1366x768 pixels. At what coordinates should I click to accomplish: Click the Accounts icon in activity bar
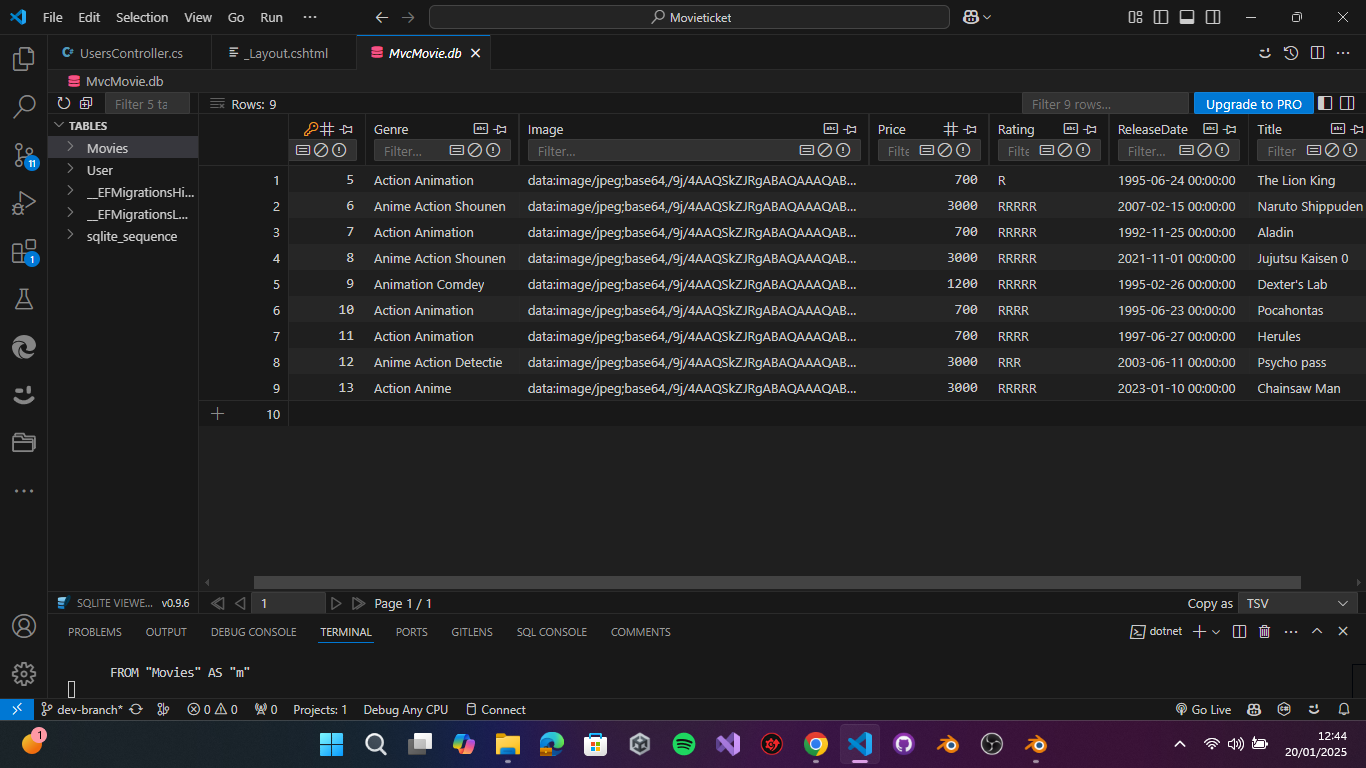[24, 626]
